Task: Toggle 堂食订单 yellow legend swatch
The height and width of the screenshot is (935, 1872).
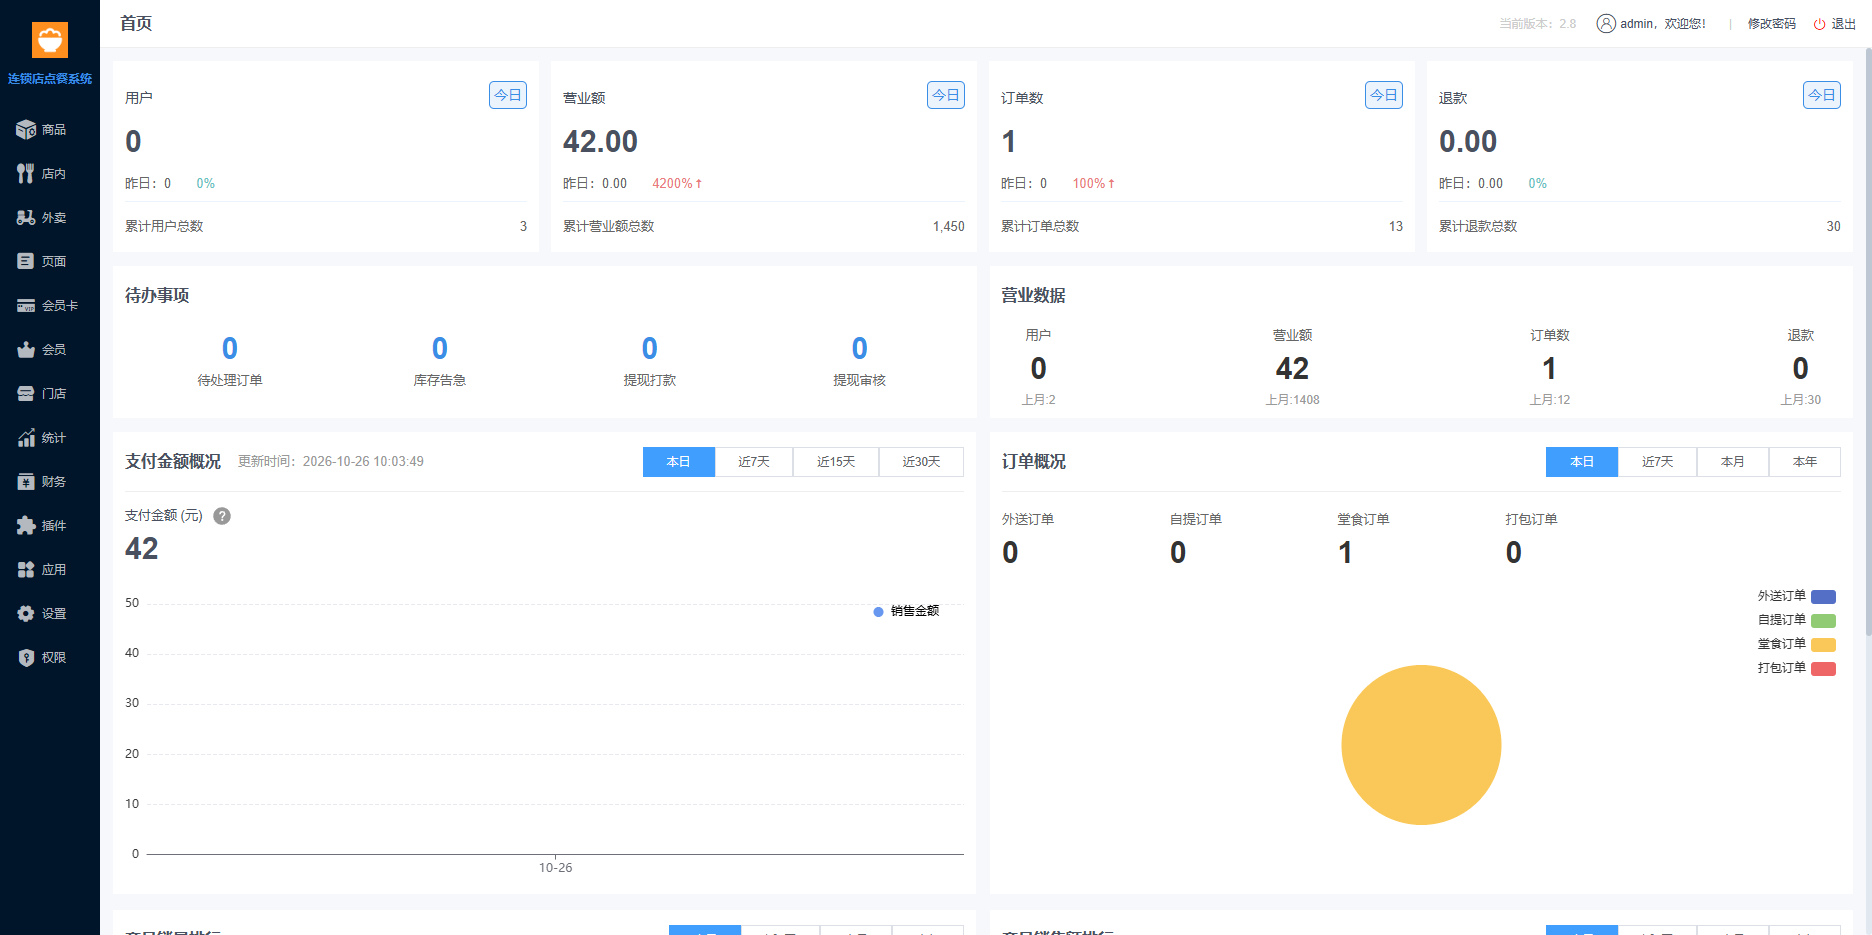Action: [x=1823, y=645]
